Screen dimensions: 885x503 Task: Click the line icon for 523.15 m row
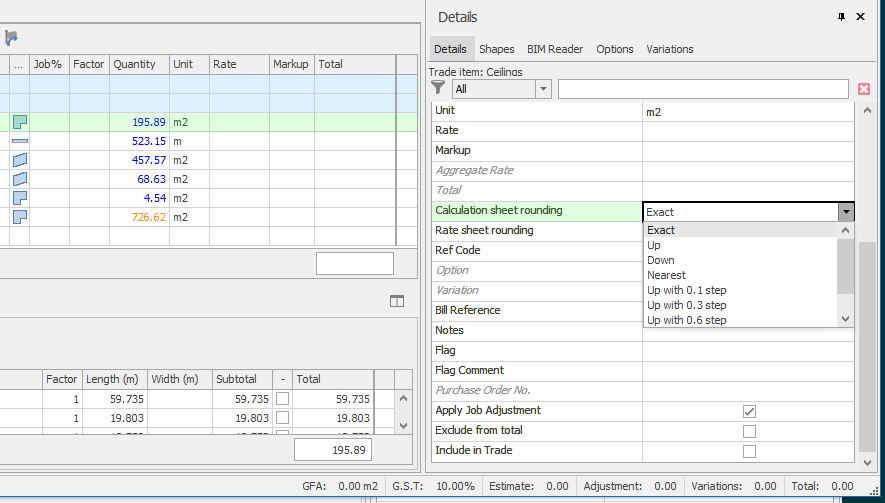19,141
